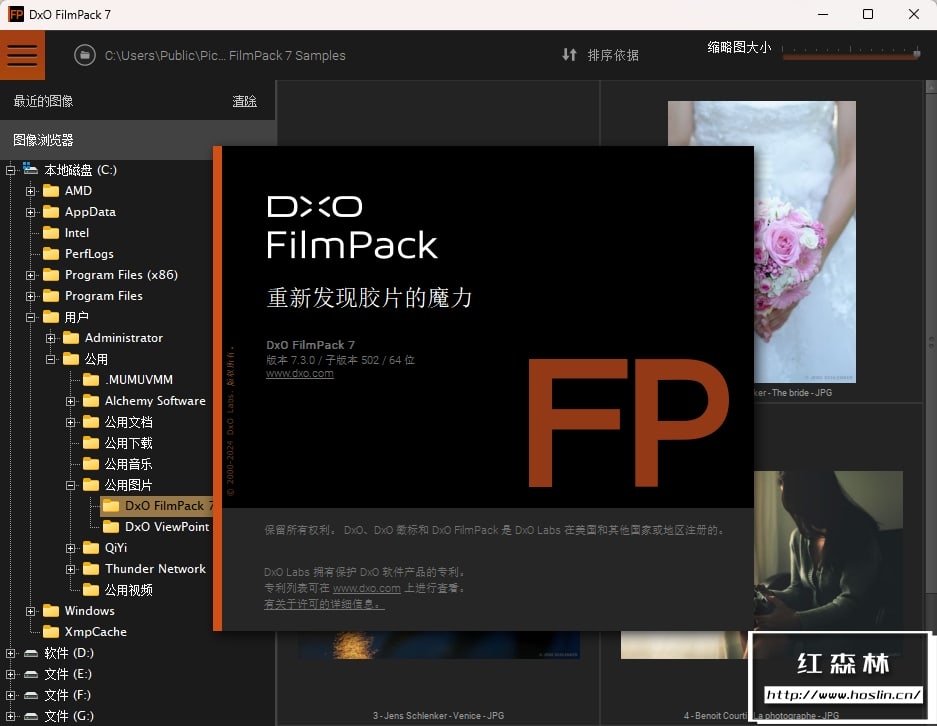937x726 pixels.
Task: Click the AMD folder icon
Action: point(51,191)
